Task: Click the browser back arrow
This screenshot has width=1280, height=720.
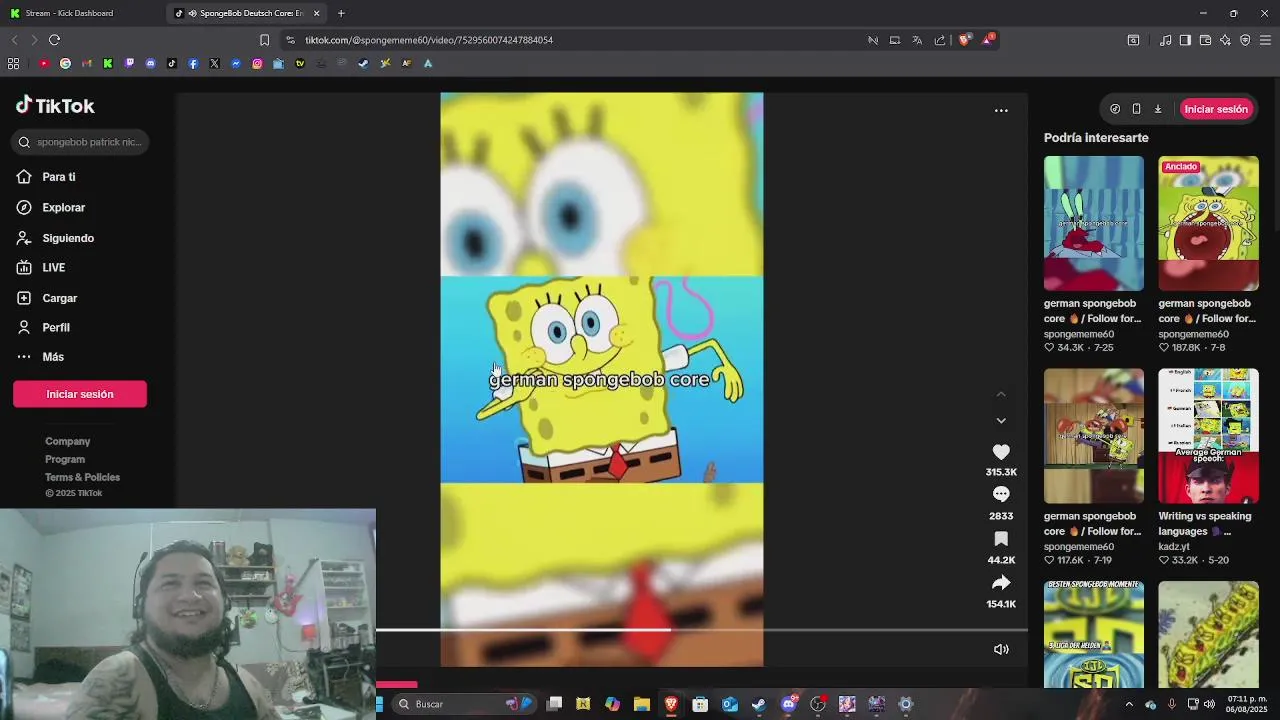Action: 14,40
